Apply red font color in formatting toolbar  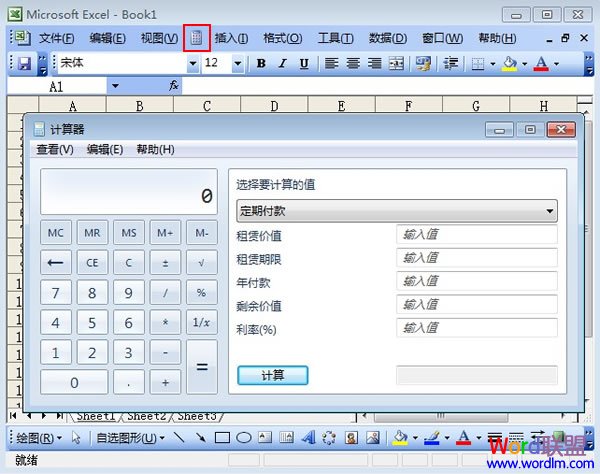pyautogui.click(x=541, y=64)
